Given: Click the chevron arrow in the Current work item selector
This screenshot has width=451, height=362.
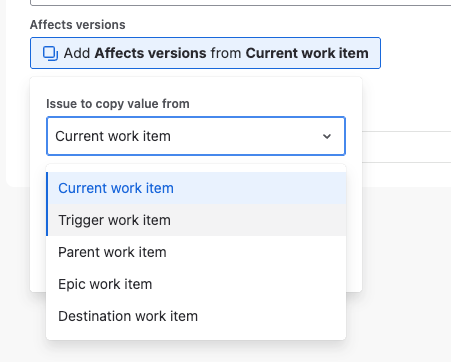Looking at the screenshot, I should pos(327,136).
